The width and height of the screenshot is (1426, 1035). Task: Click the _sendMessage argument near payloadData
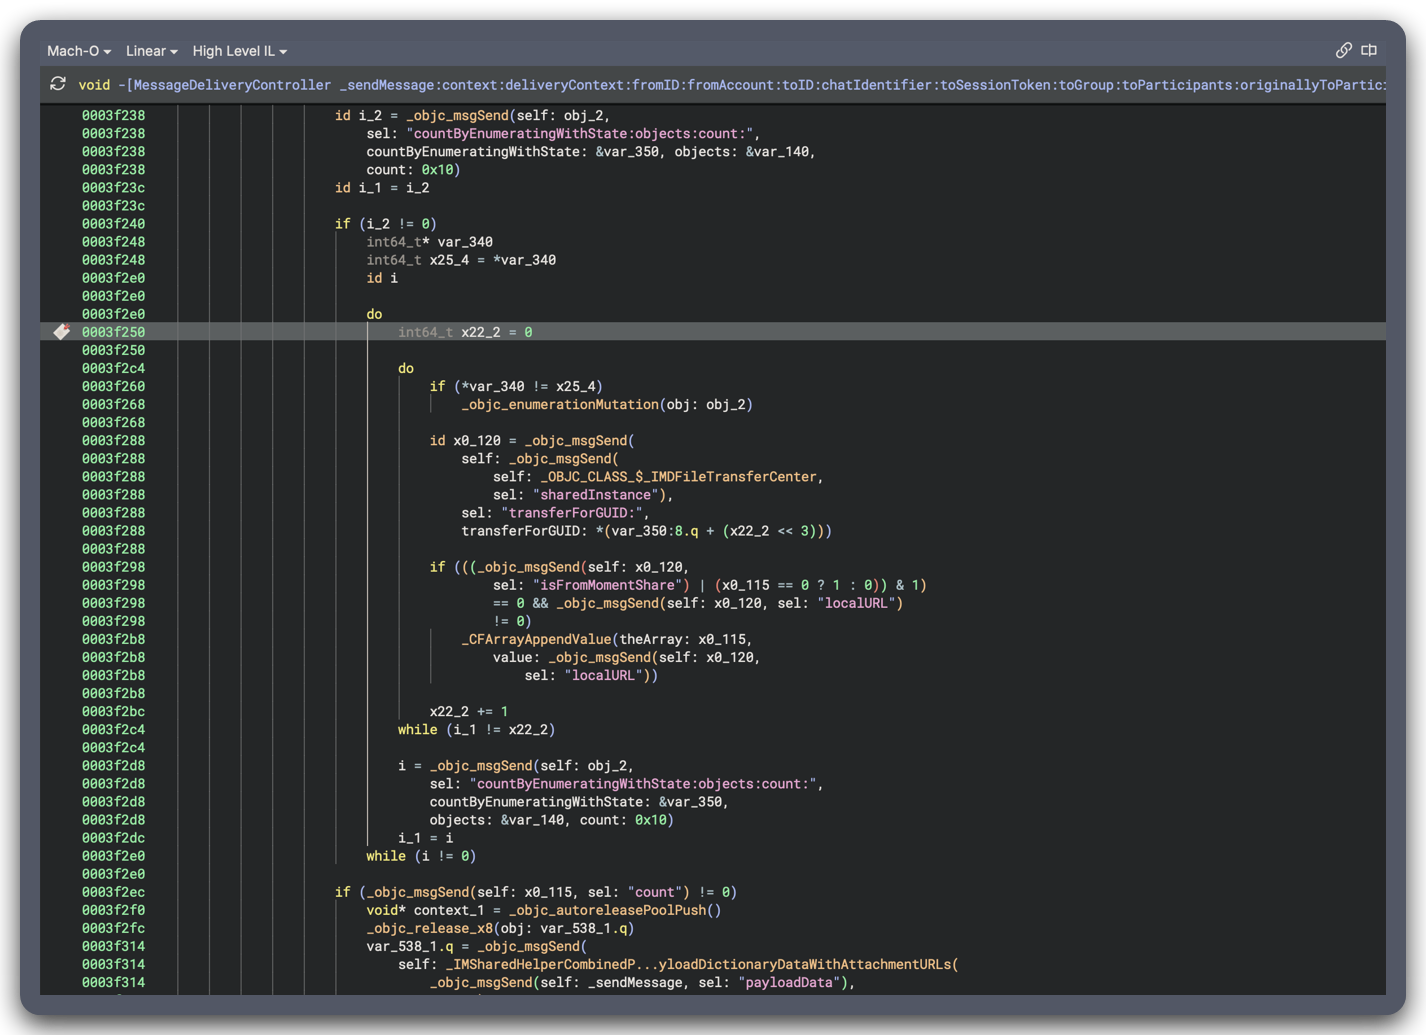[636, 982]
